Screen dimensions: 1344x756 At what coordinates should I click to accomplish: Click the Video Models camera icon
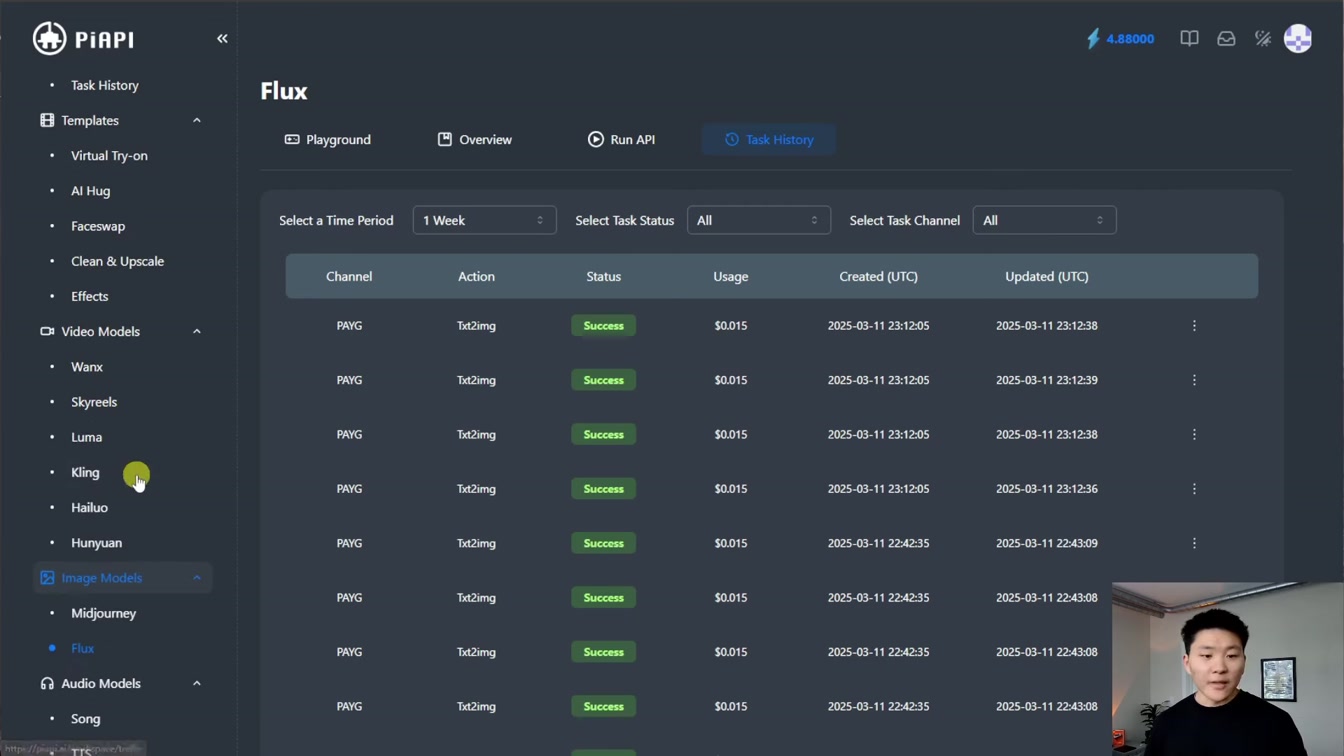(x=47, y=331)
